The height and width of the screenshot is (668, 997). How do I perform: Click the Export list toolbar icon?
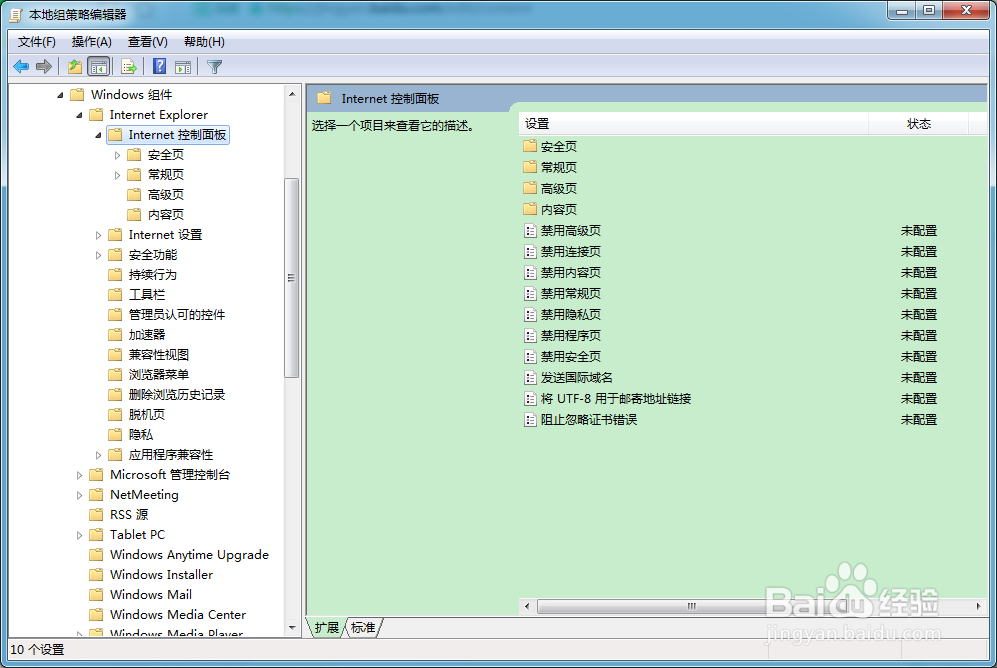click(129, 66)
